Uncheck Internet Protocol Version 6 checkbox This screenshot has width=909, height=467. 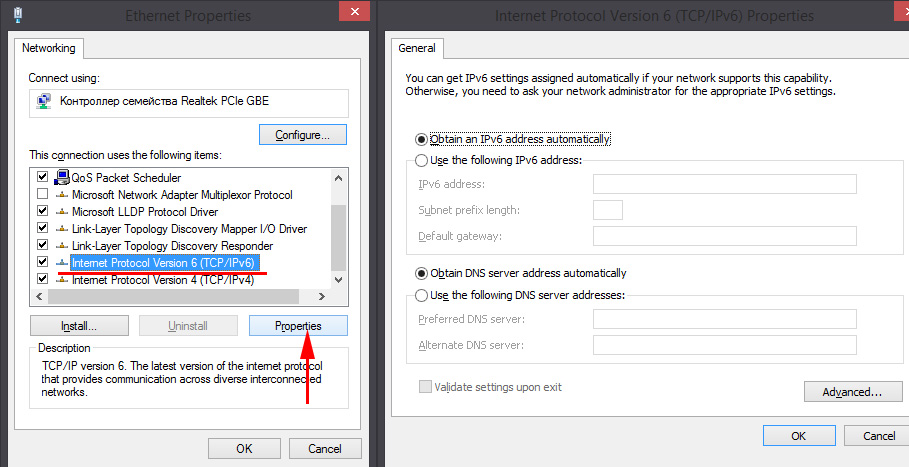coord(42,262)
